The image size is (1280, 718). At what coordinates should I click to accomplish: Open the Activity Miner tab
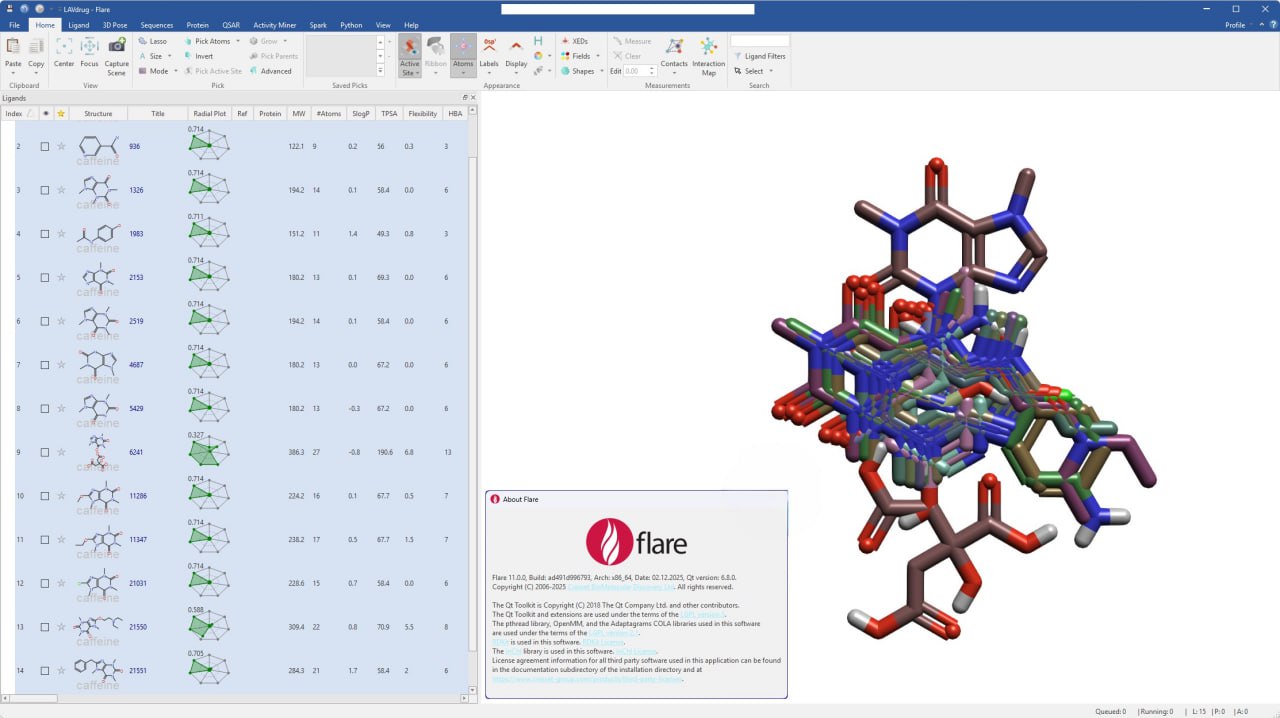pos(275,24)
